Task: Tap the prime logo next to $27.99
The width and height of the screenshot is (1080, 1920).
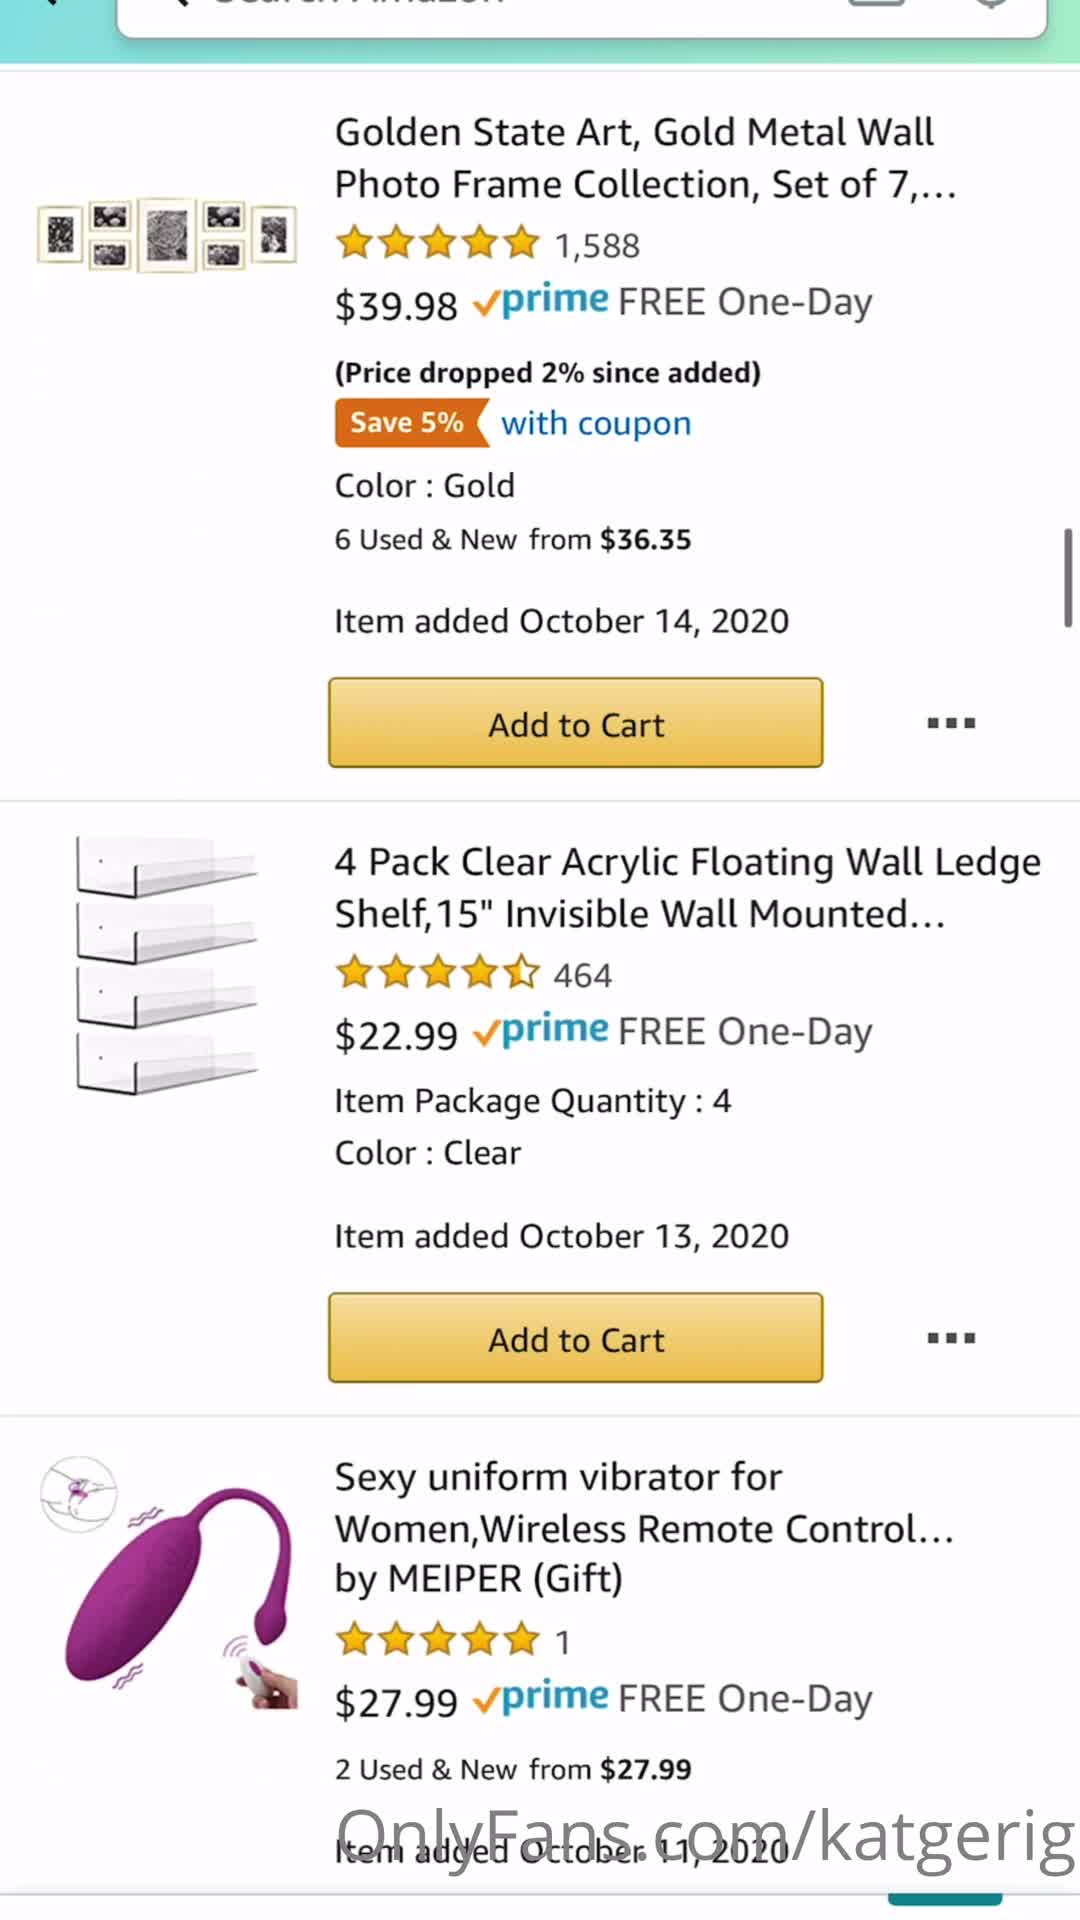Action: (541, 1697)
